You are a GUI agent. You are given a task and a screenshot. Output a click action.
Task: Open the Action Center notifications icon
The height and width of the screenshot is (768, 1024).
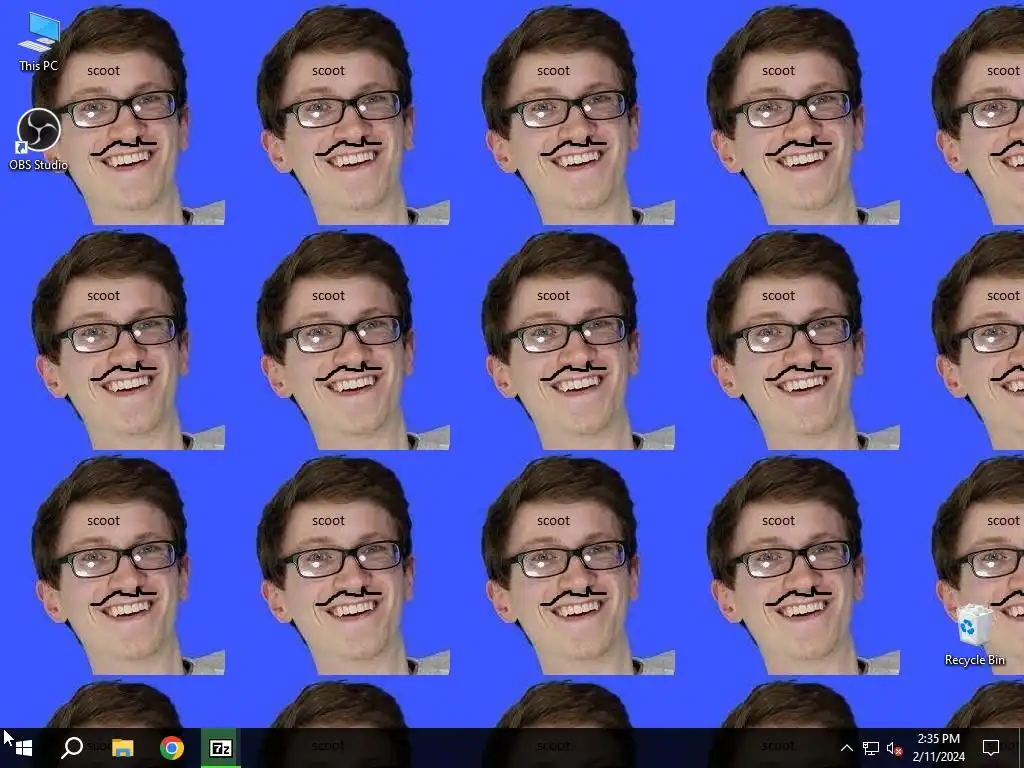991,748
